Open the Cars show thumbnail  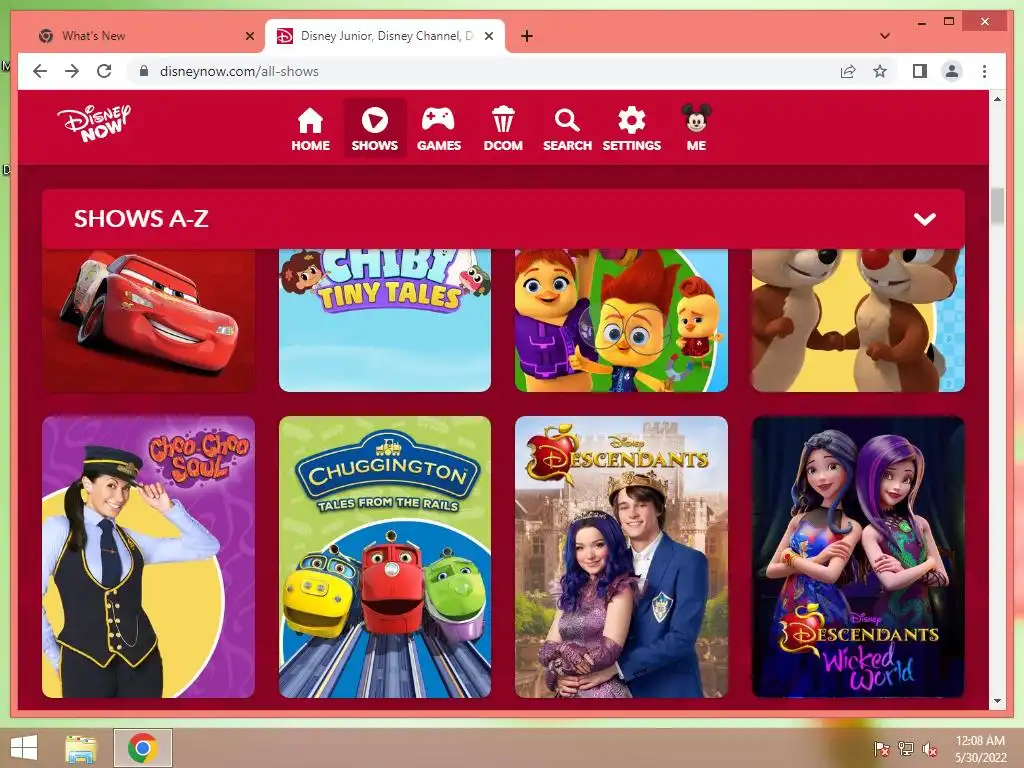(x=148, y=320)
